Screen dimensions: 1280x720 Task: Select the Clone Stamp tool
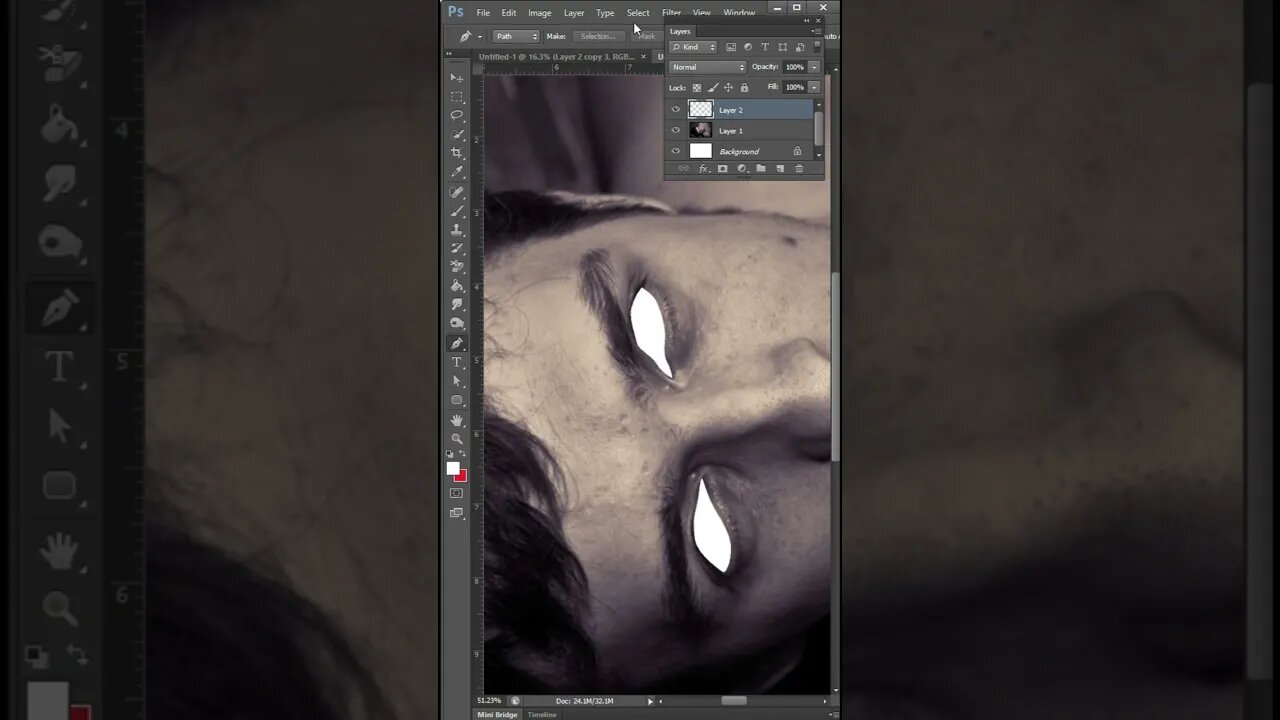point(457,229)
